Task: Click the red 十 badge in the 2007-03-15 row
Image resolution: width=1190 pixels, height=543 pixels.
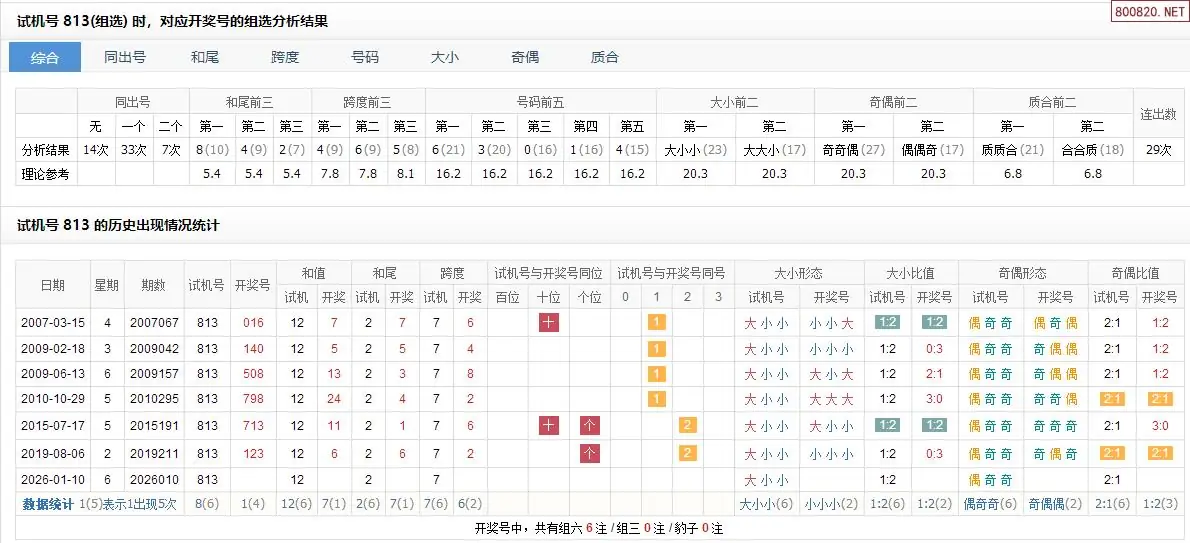Action: pyautogui.click(x=548, y=322)
